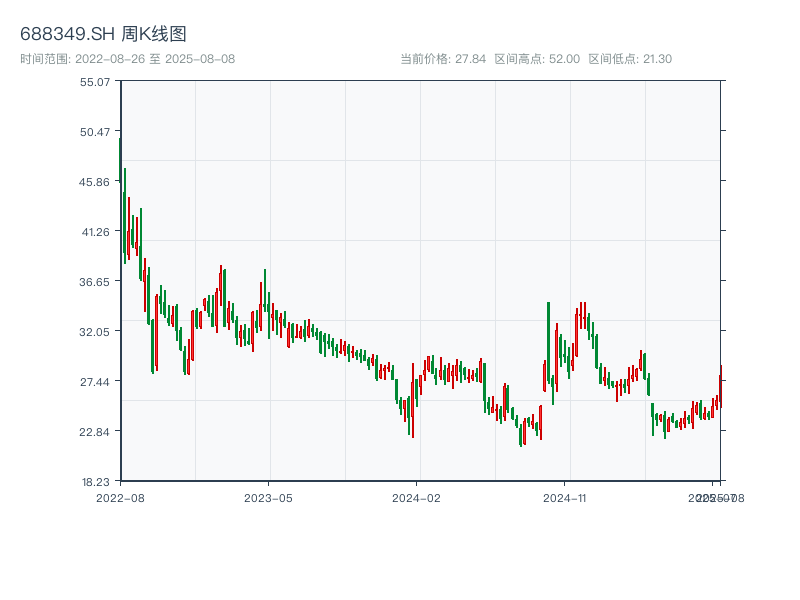
Task: Select the 2024-11 date axis marker
Action: pos(566,497)
